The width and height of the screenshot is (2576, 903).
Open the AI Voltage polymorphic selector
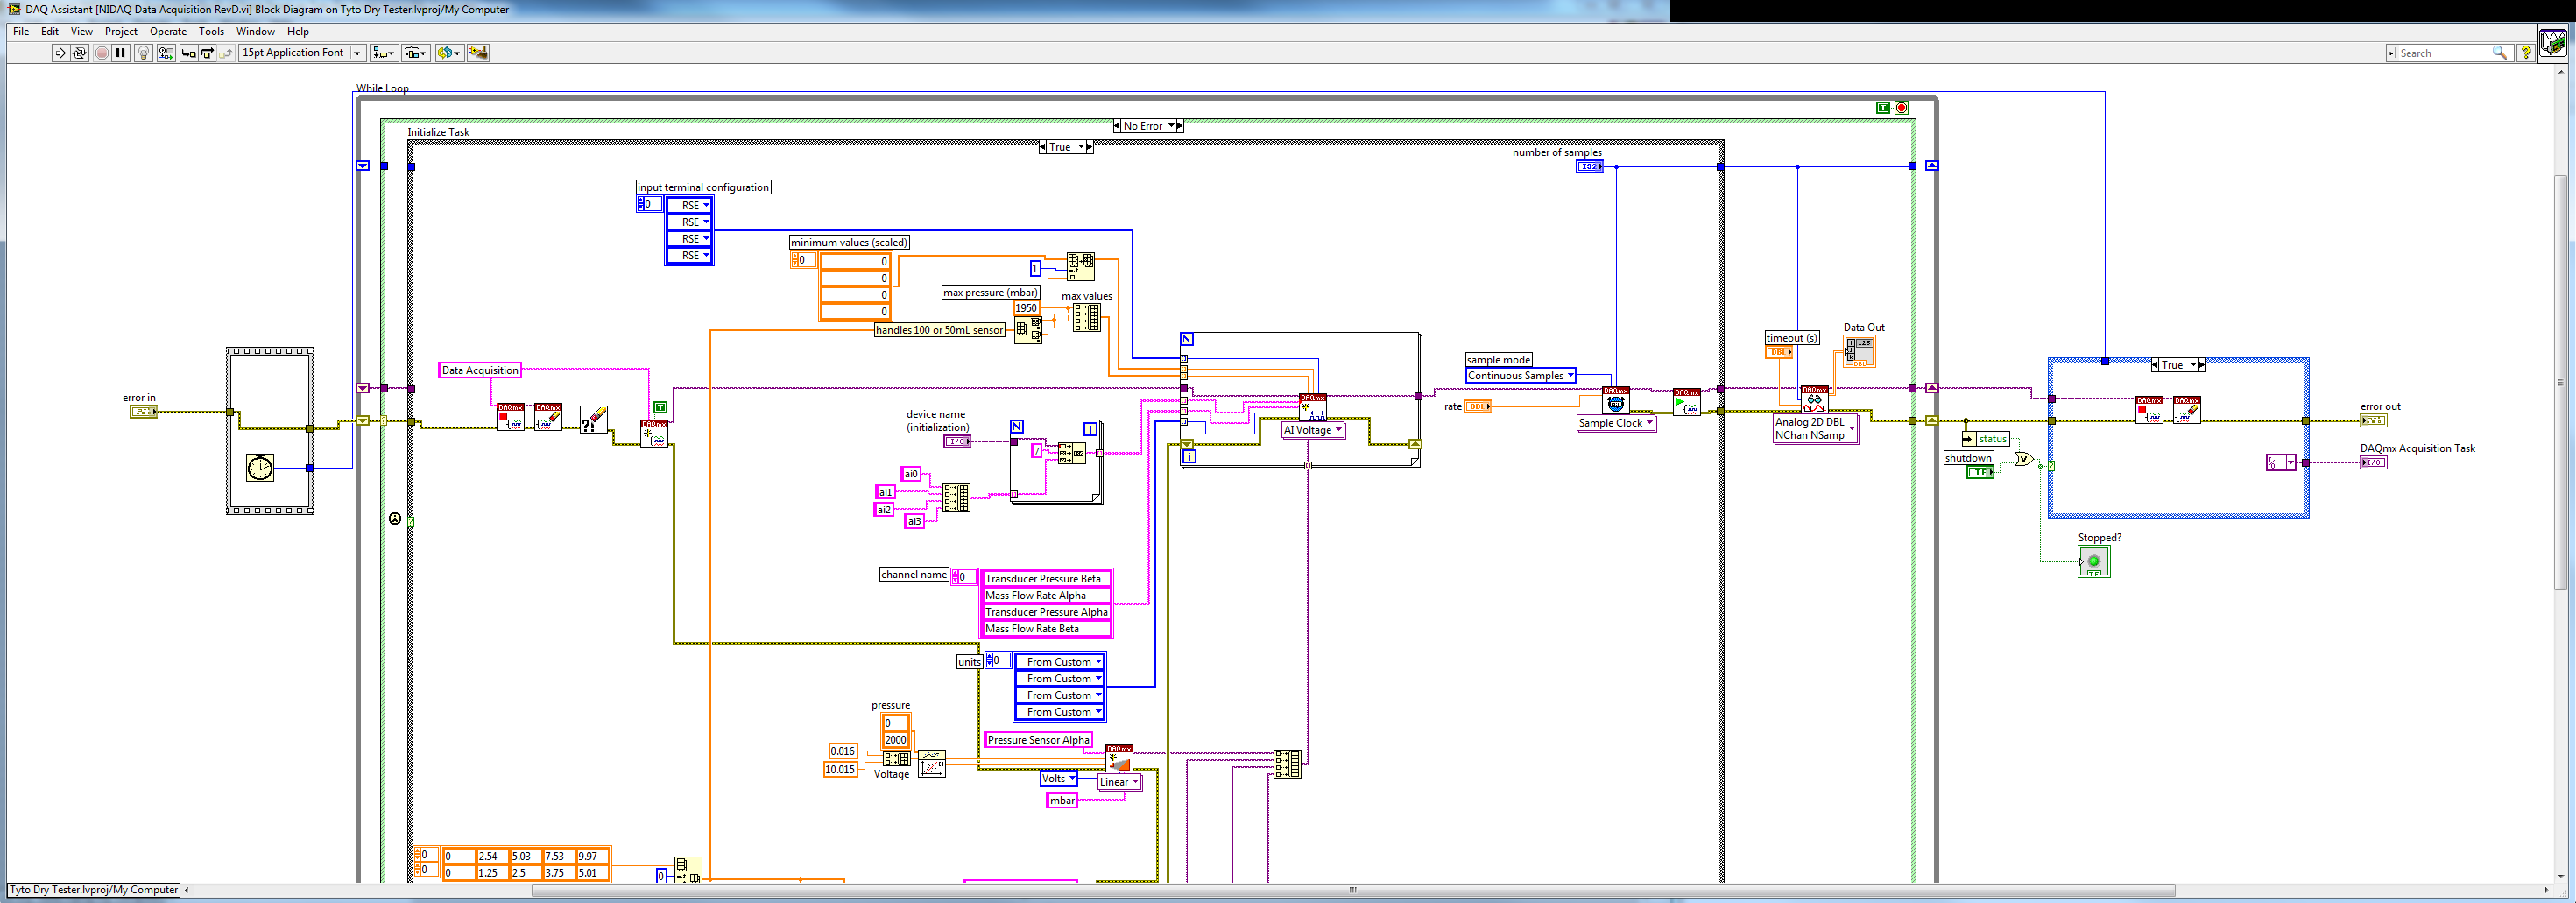[x=1313, y=430]
